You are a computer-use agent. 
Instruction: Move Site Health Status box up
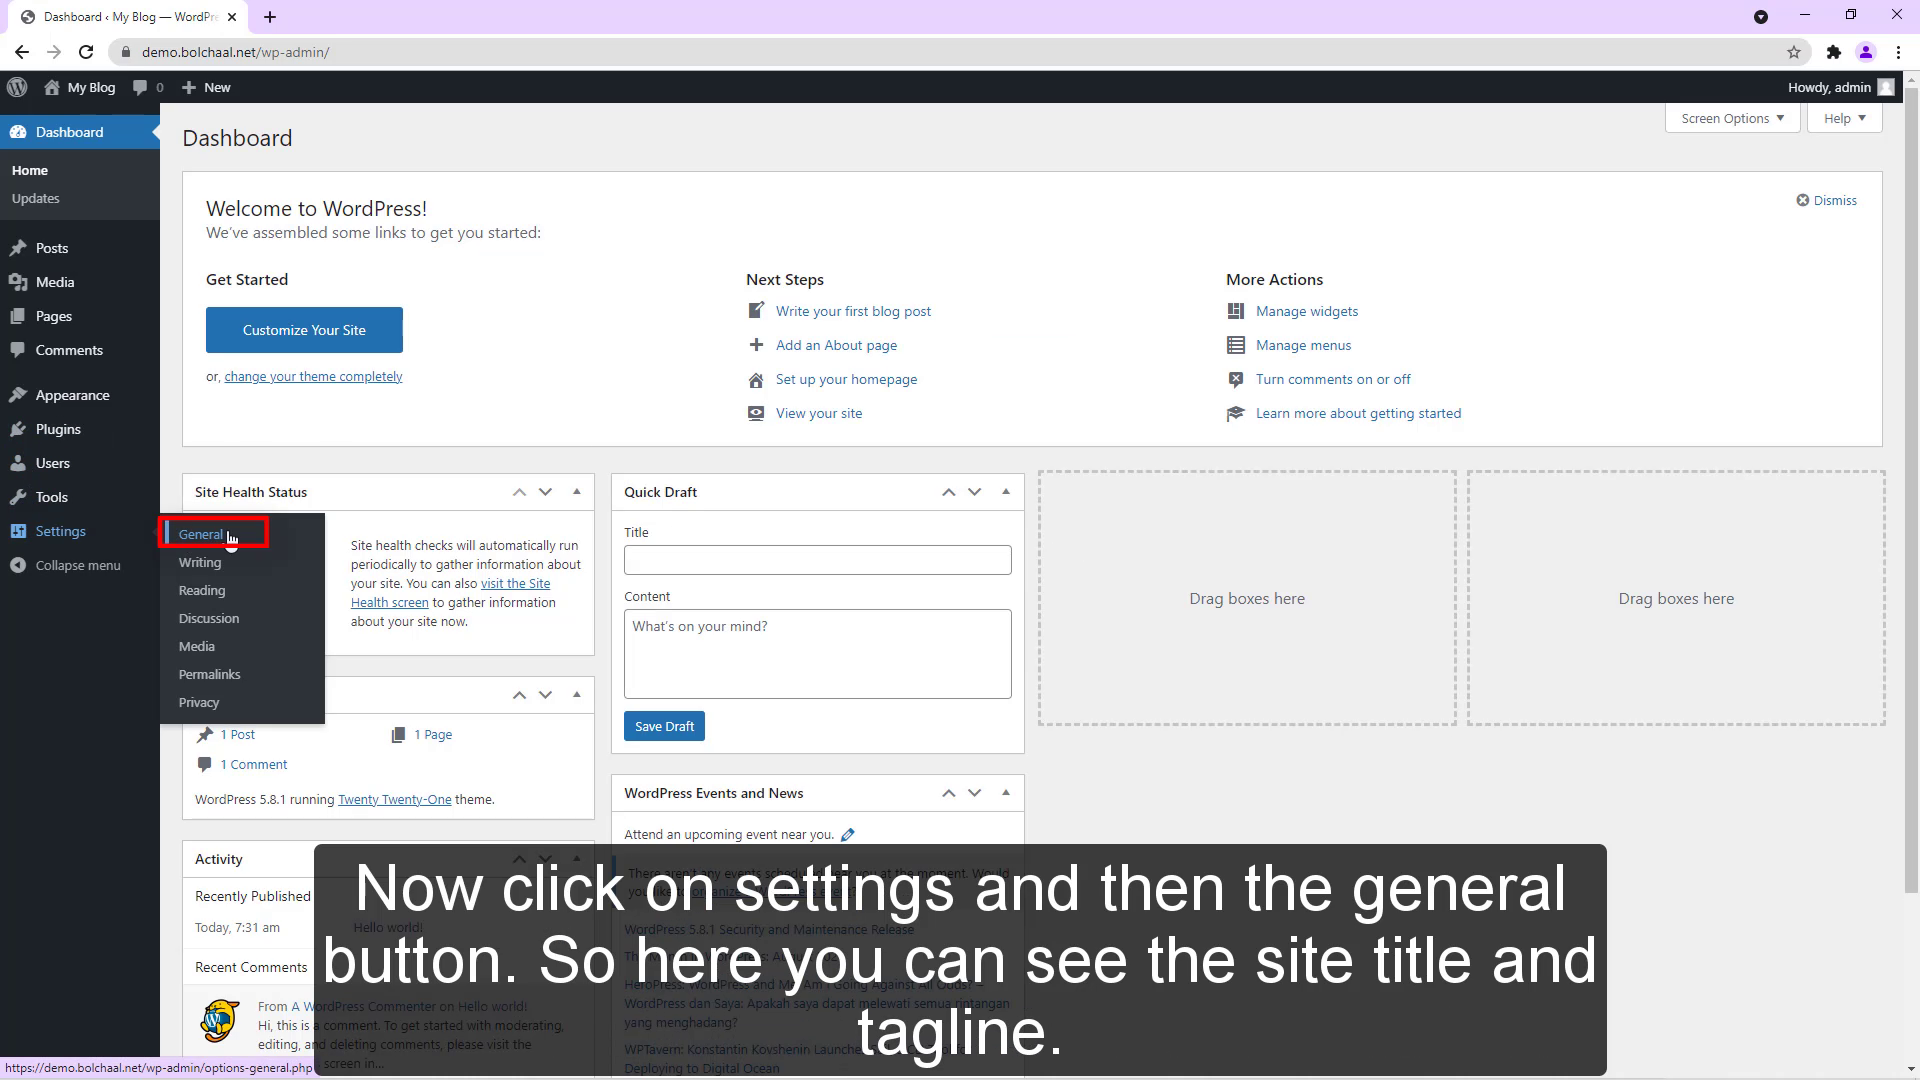pos(519,492)
